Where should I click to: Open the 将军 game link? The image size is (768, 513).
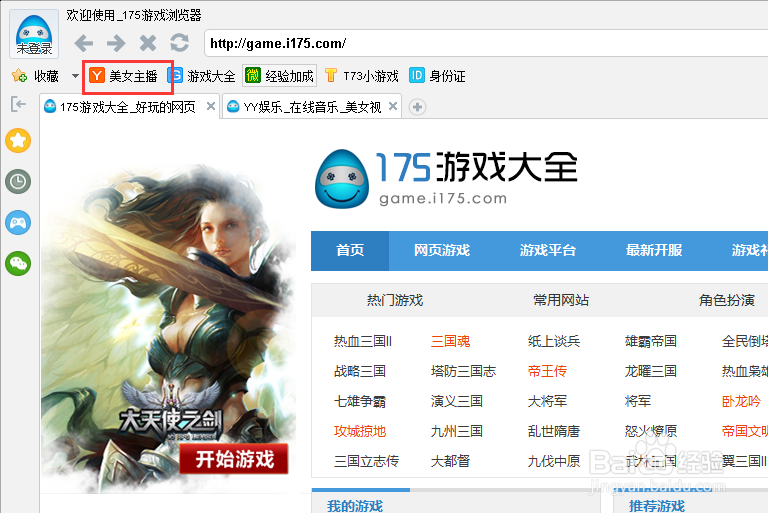pos(638,401)
